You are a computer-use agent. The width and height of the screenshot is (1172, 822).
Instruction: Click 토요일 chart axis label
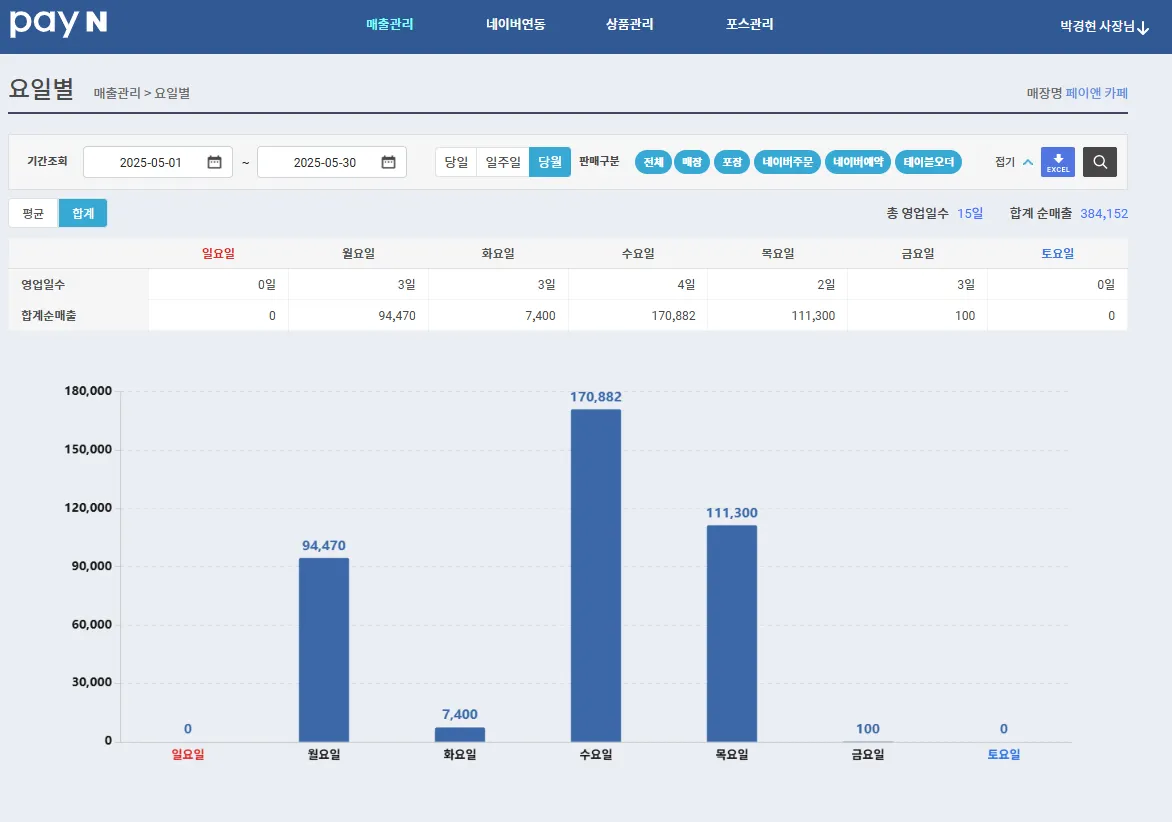click(1004, 755)
